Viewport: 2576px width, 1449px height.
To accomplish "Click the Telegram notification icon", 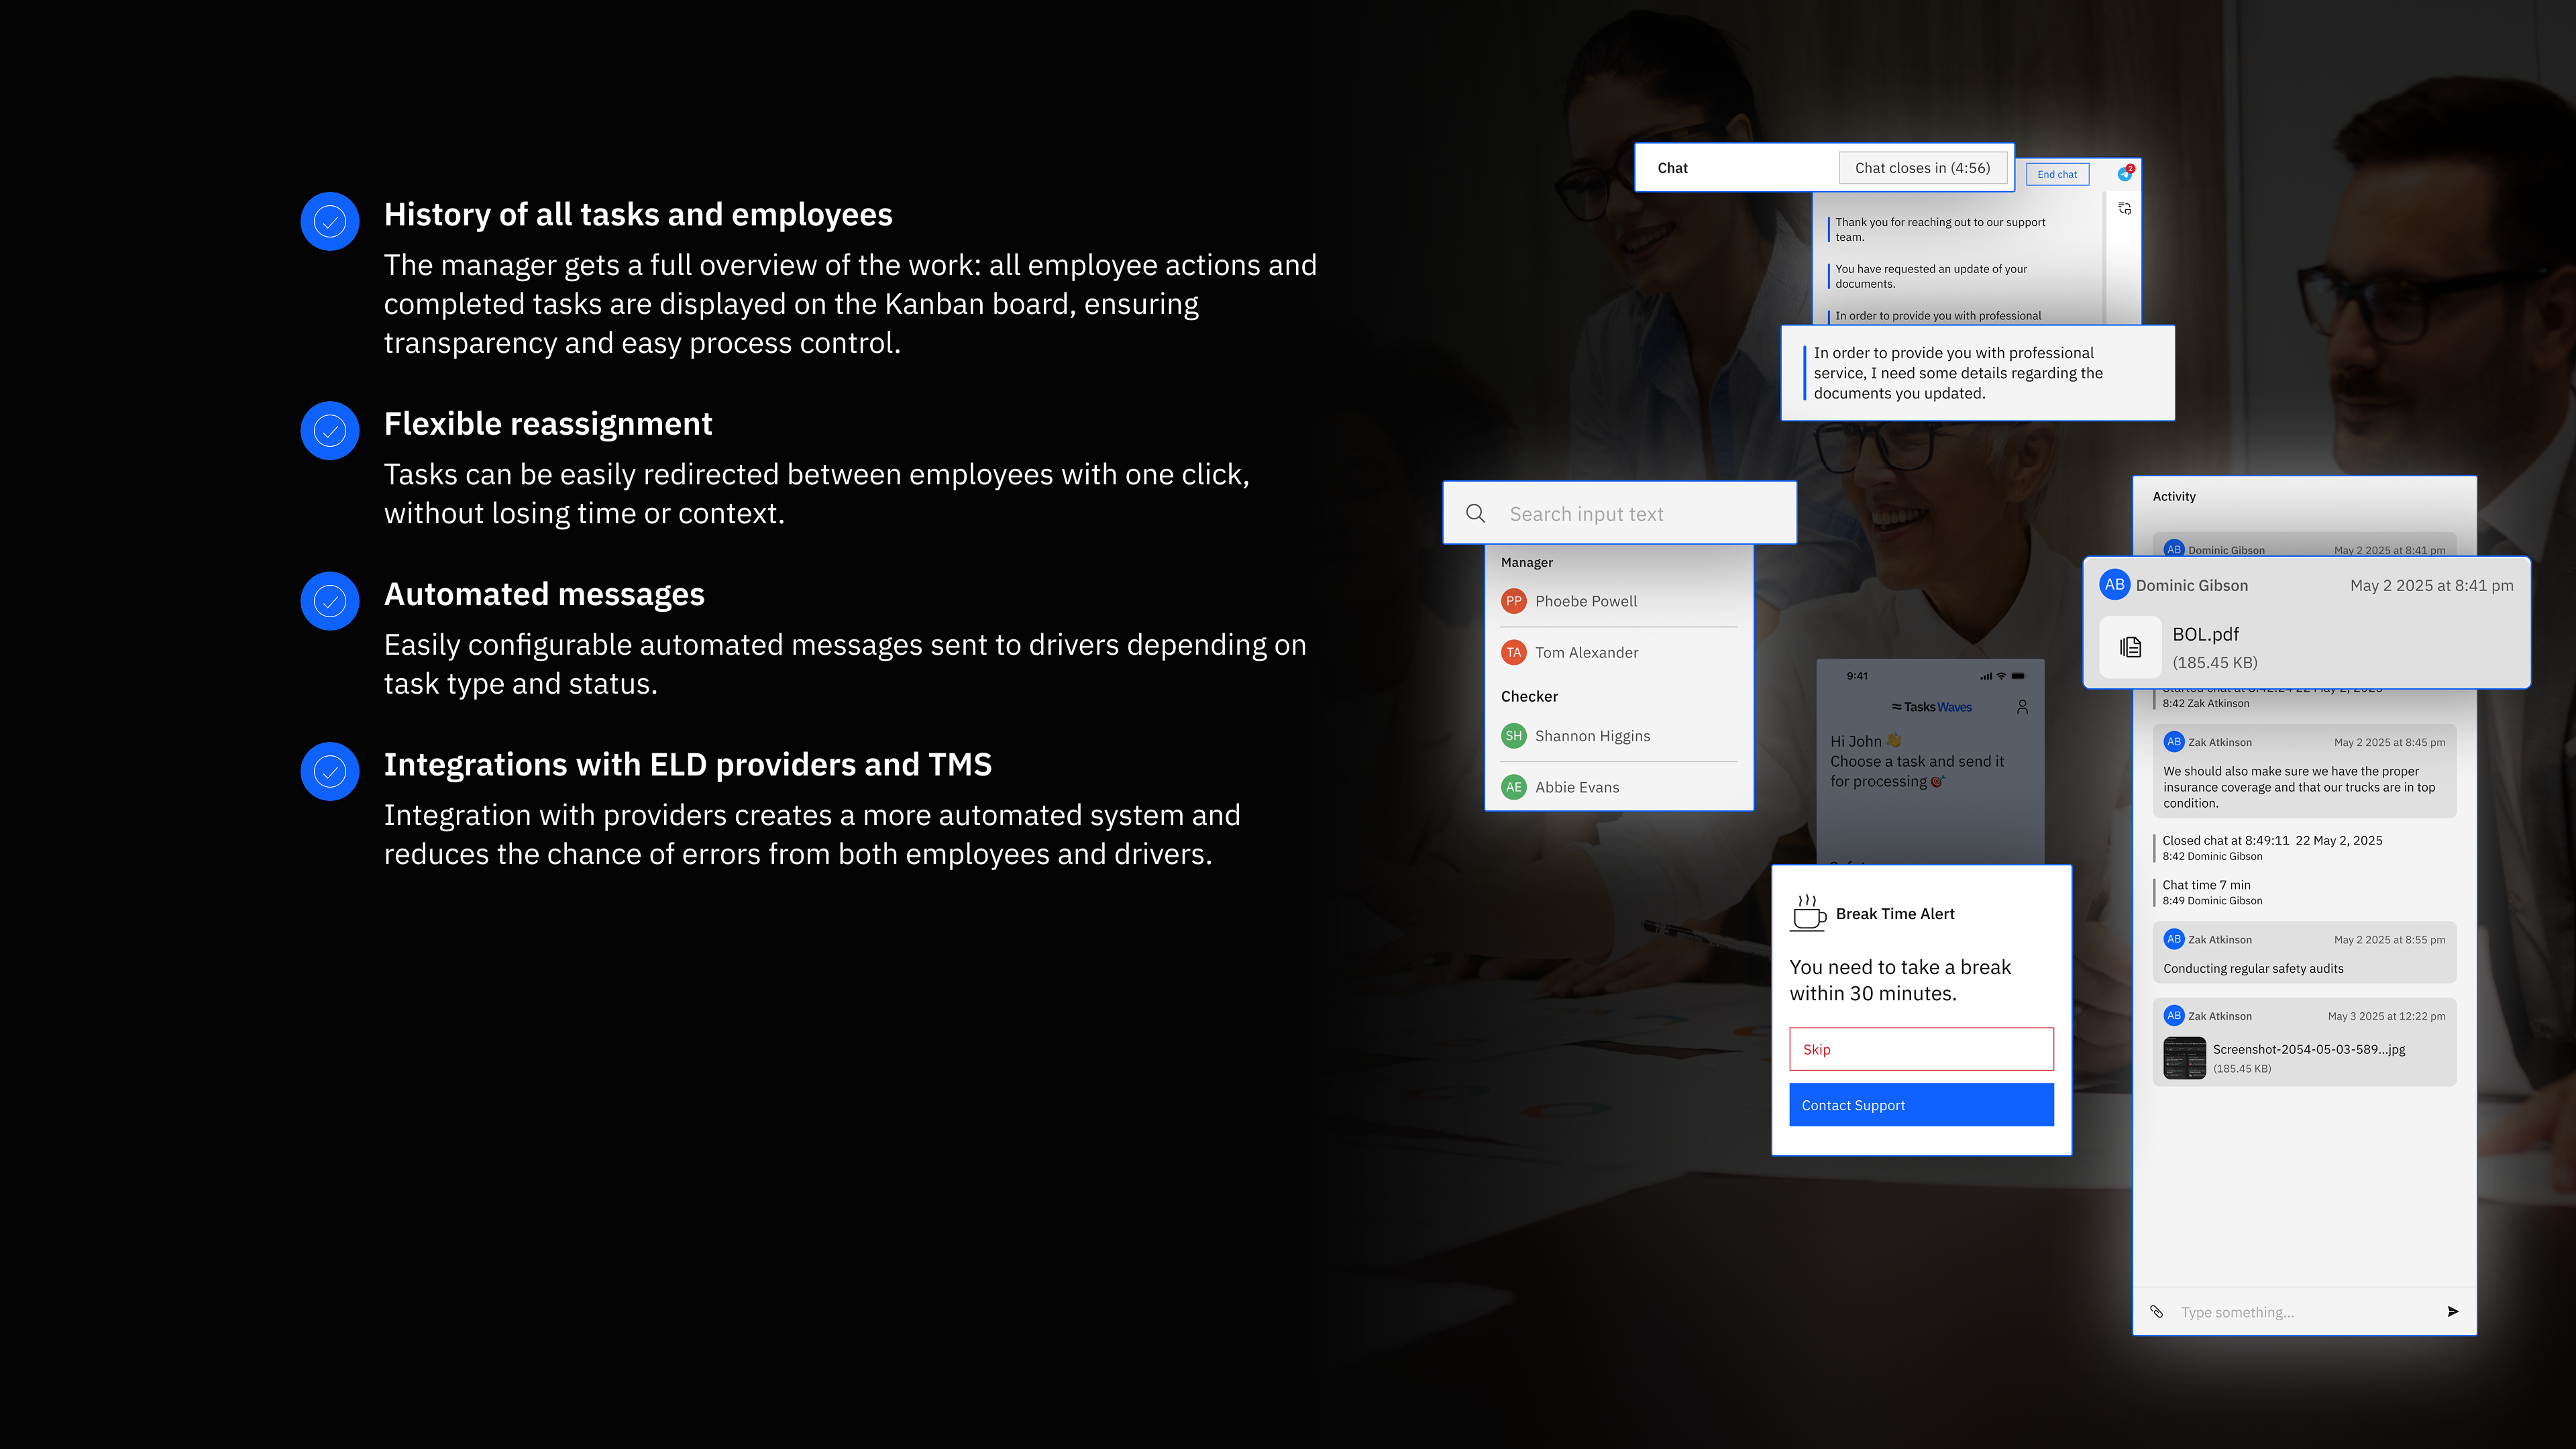I will click(x=2125, y=173).
